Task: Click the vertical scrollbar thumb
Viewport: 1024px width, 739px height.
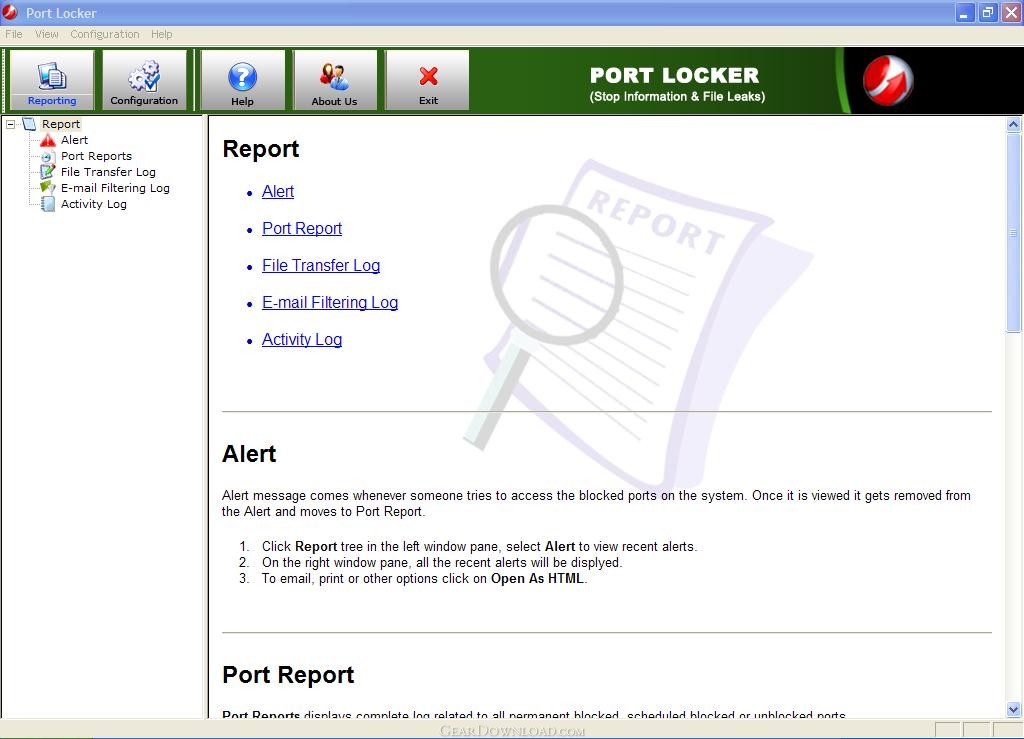Action: (1013, 233)
